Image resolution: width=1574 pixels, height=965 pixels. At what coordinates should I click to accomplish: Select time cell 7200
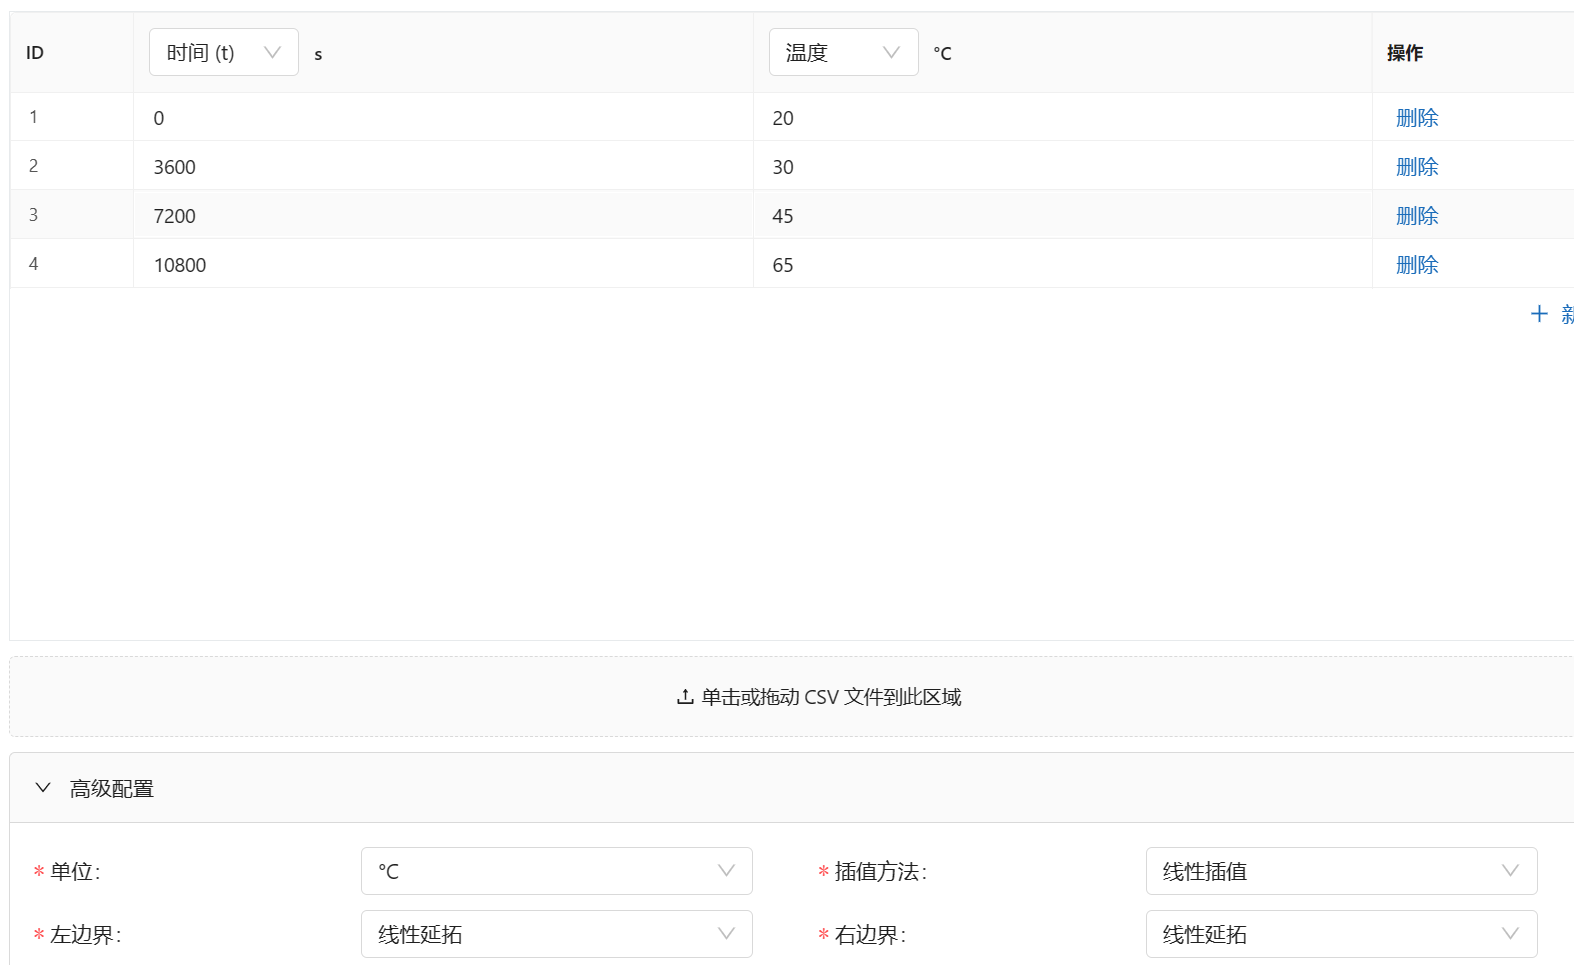click(443, 216)
